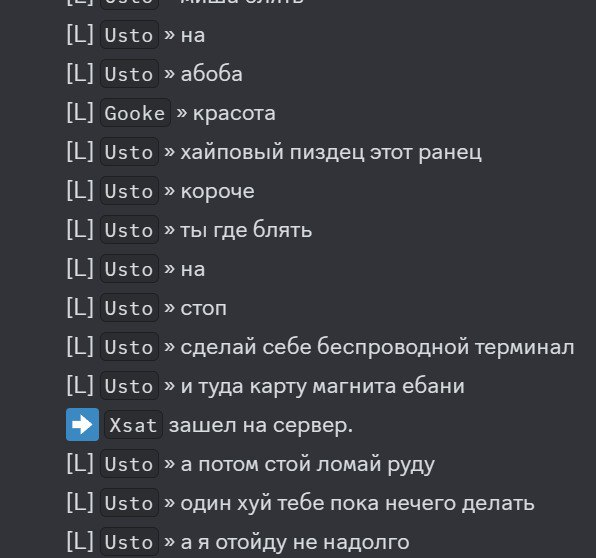Click Usto tag beside the 'короче' message
Screen dimensions: 596x558
pos(129,191)
